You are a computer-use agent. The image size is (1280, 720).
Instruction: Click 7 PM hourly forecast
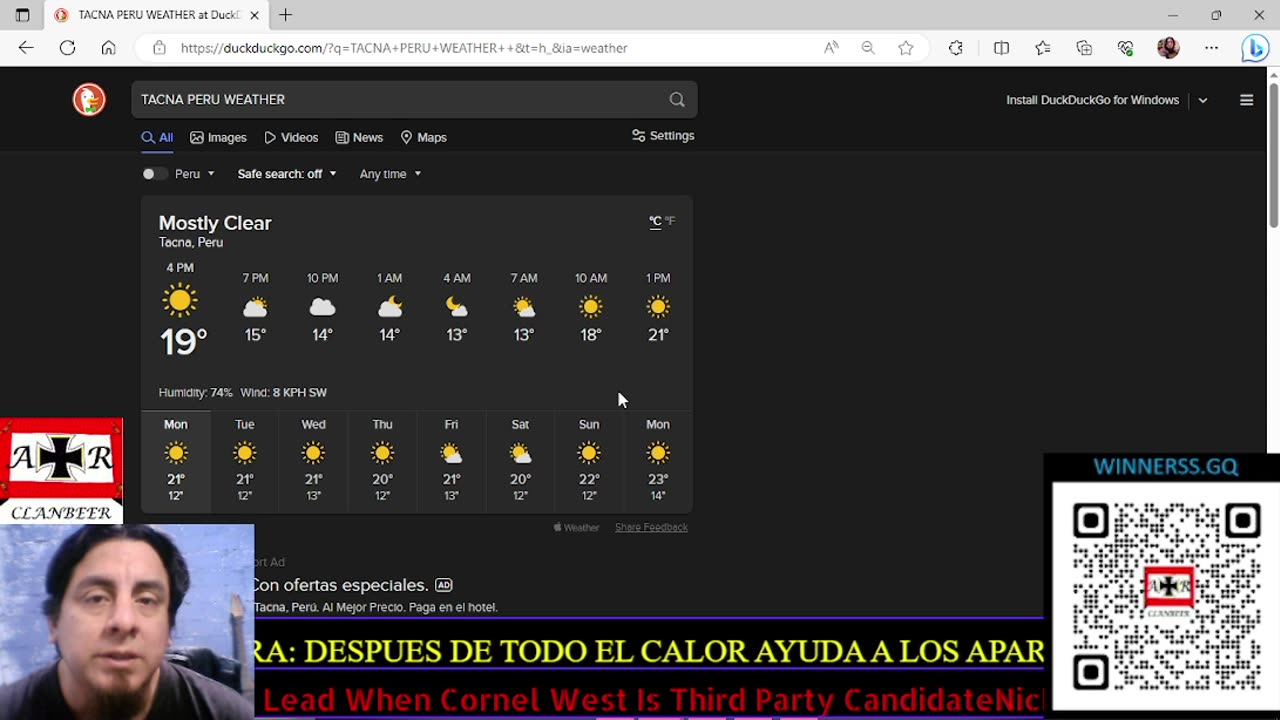(x=255, y=308)
